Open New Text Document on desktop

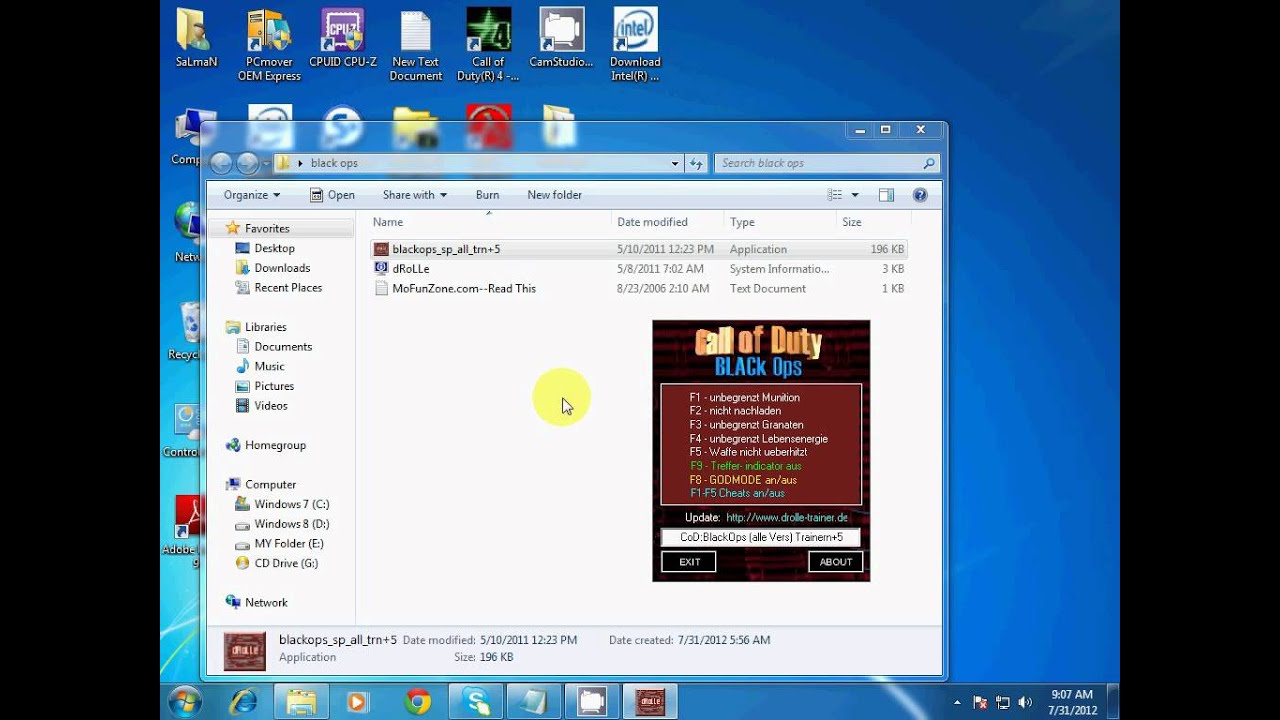416,45
